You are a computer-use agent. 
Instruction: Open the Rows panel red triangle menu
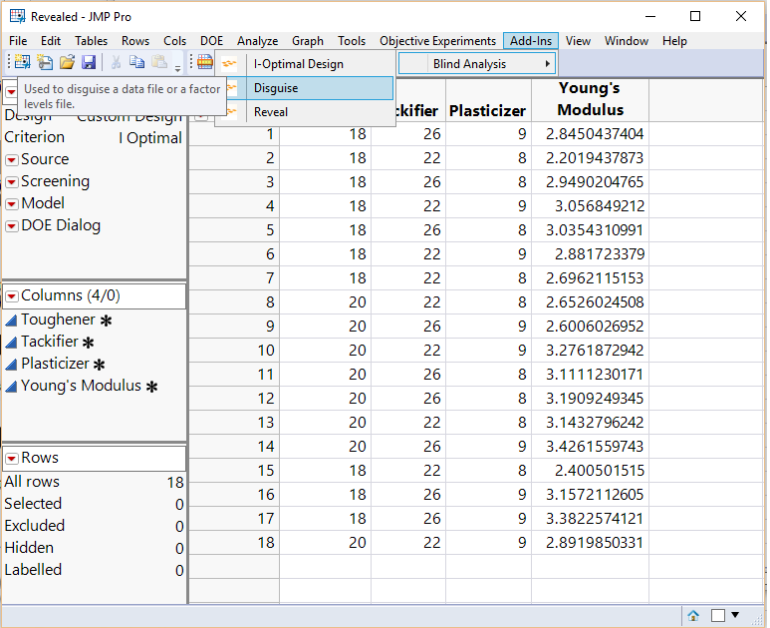click(11, 459)
